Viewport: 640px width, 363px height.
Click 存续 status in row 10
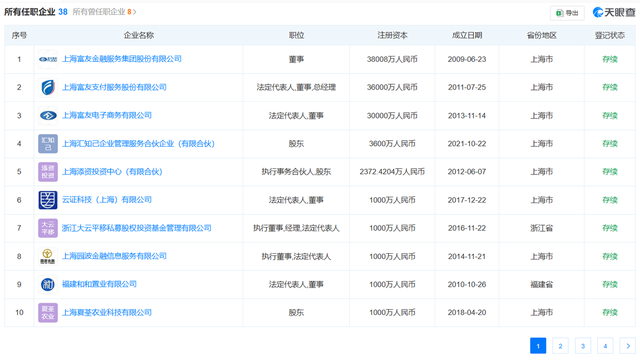point(610,313)
